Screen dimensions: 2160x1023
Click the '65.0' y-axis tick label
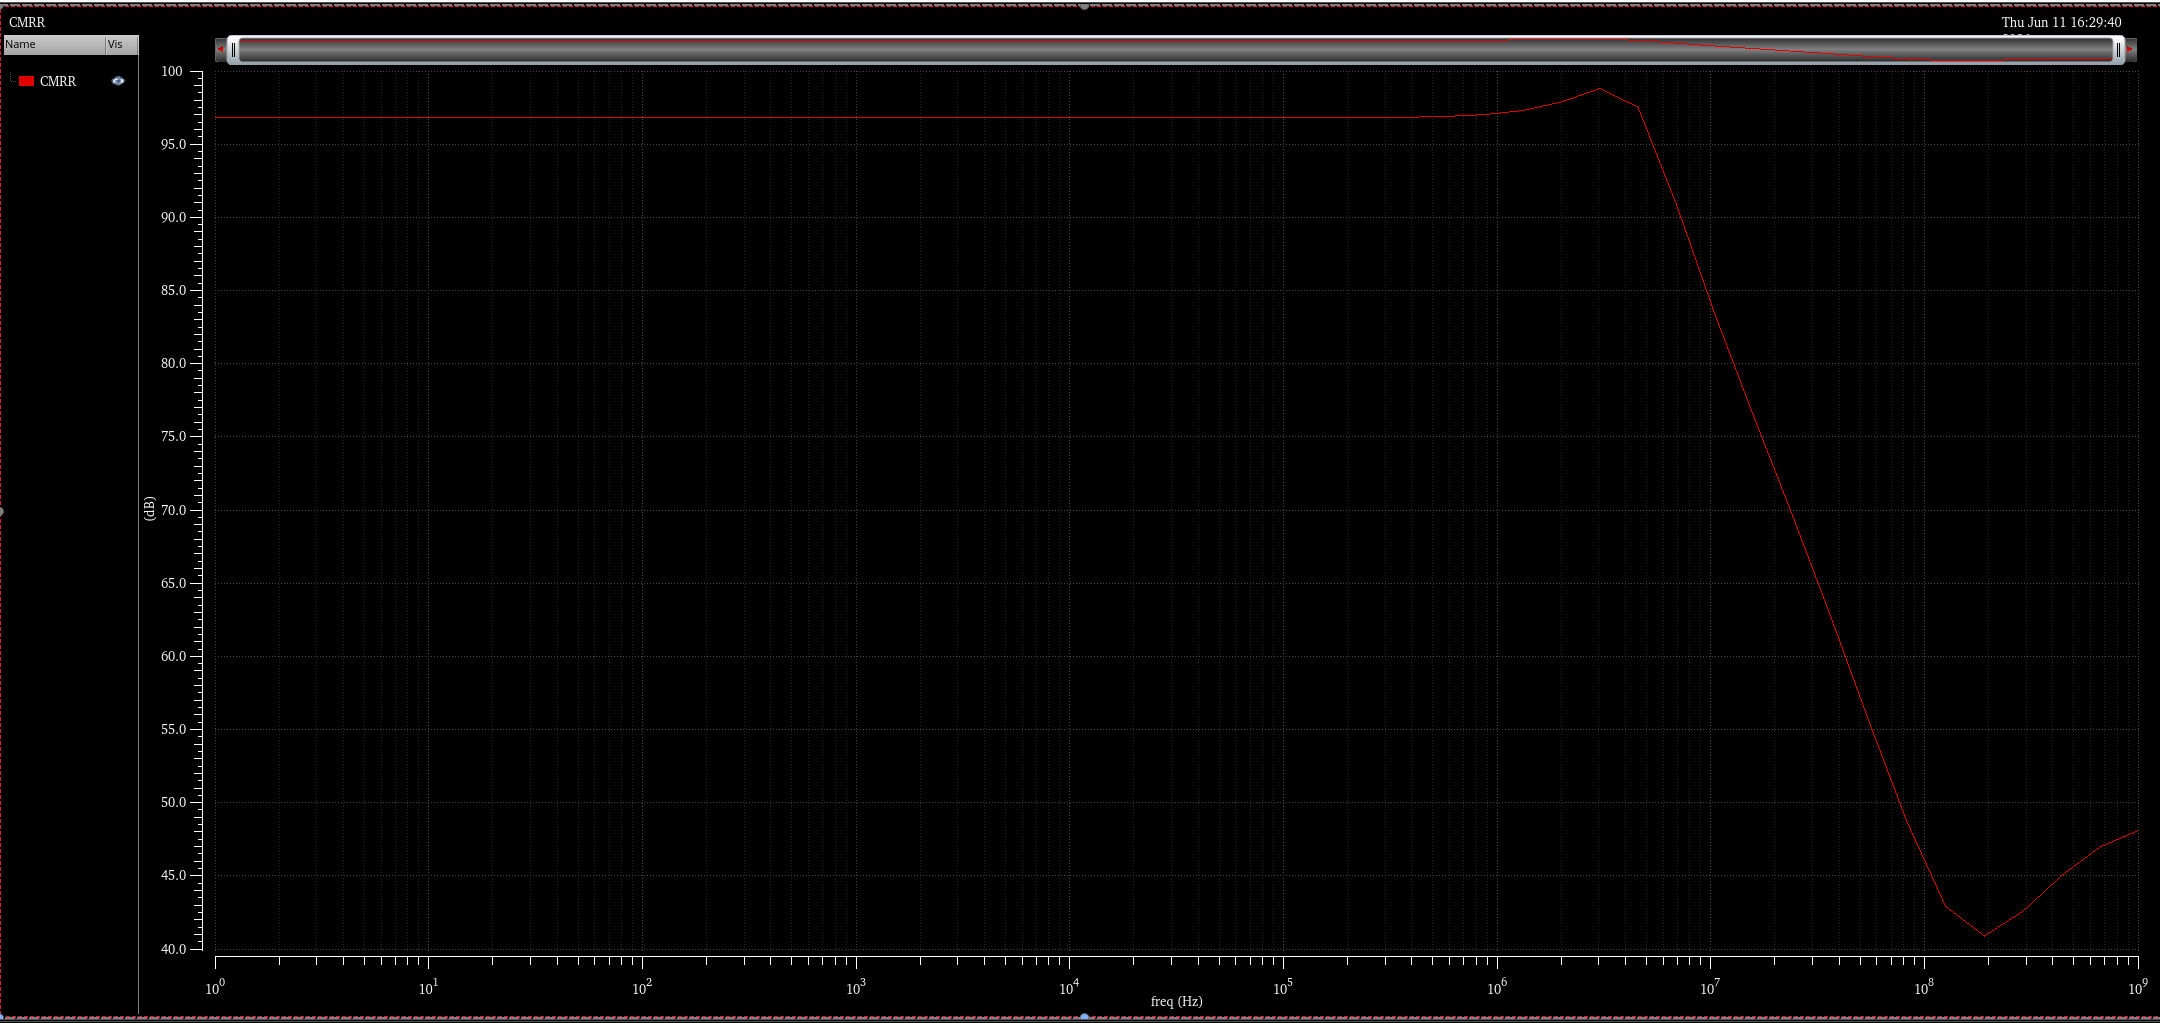(x=174, y=584)
